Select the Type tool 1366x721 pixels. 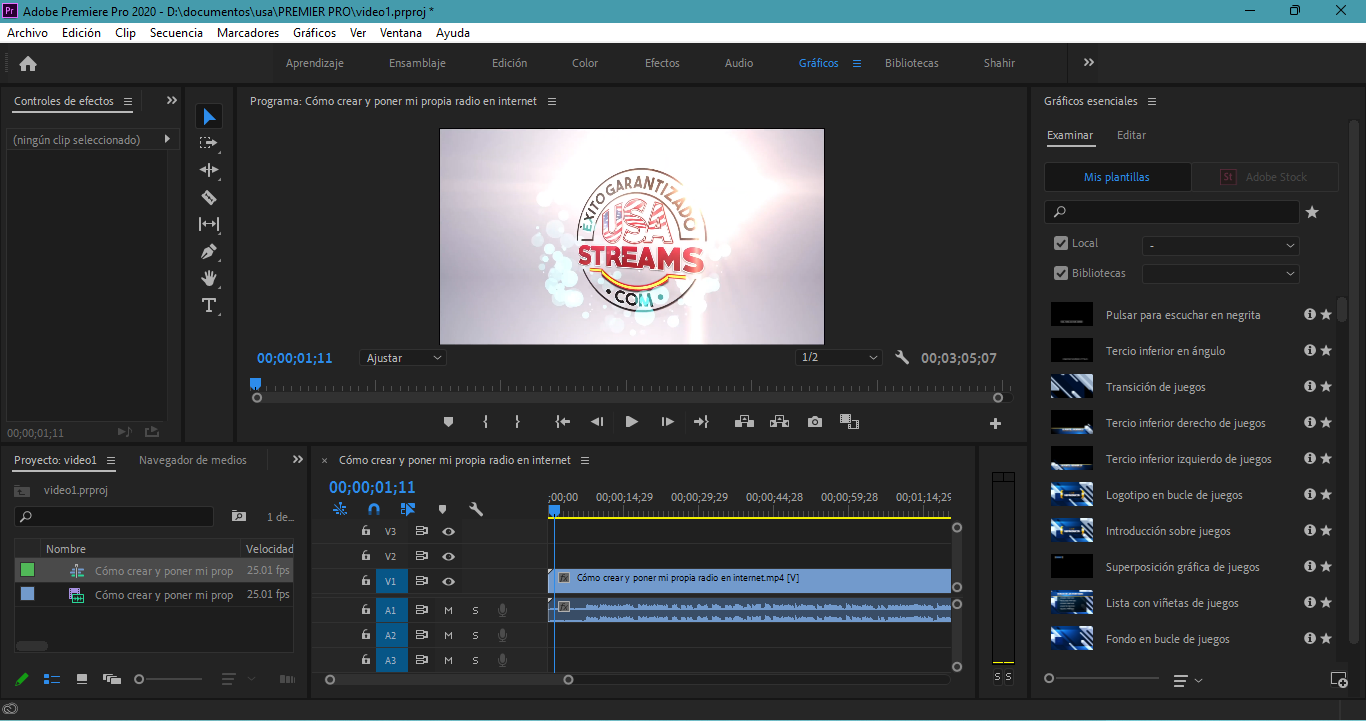[x=208, y=305]
